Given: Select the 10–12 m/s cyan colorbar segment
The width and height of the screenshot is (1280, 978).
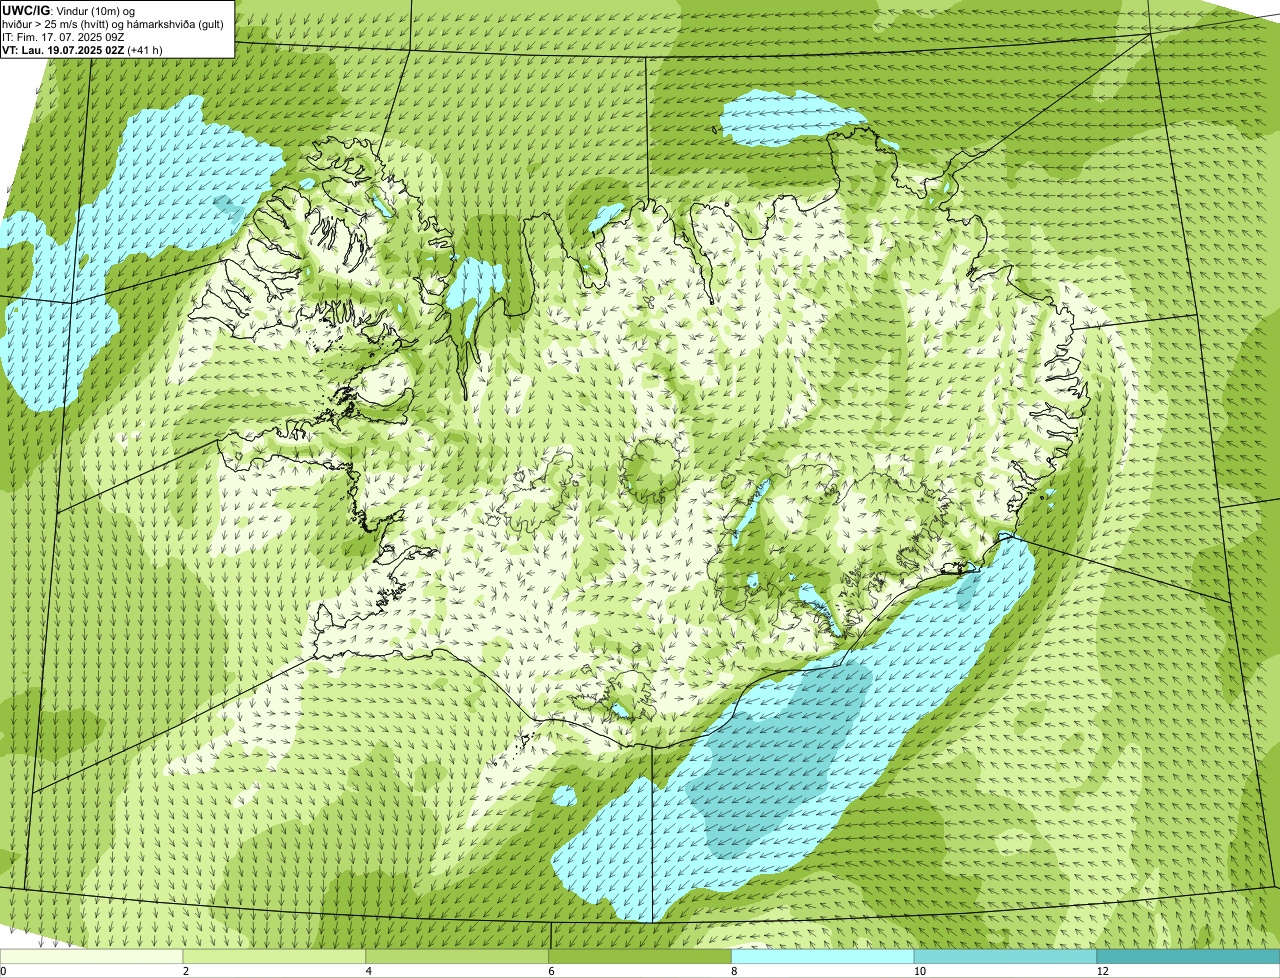Looking at the screenshot, I should [x=1006, y=957].
